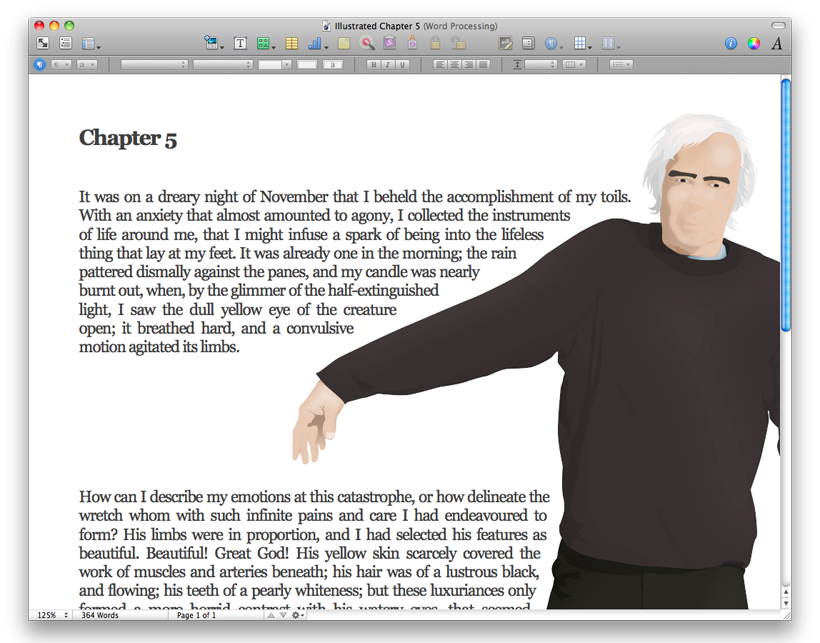This screenshot has width=820, height=643.
Task: Insert a Table using the yellow grid icon
Action: tap(291, 43)
